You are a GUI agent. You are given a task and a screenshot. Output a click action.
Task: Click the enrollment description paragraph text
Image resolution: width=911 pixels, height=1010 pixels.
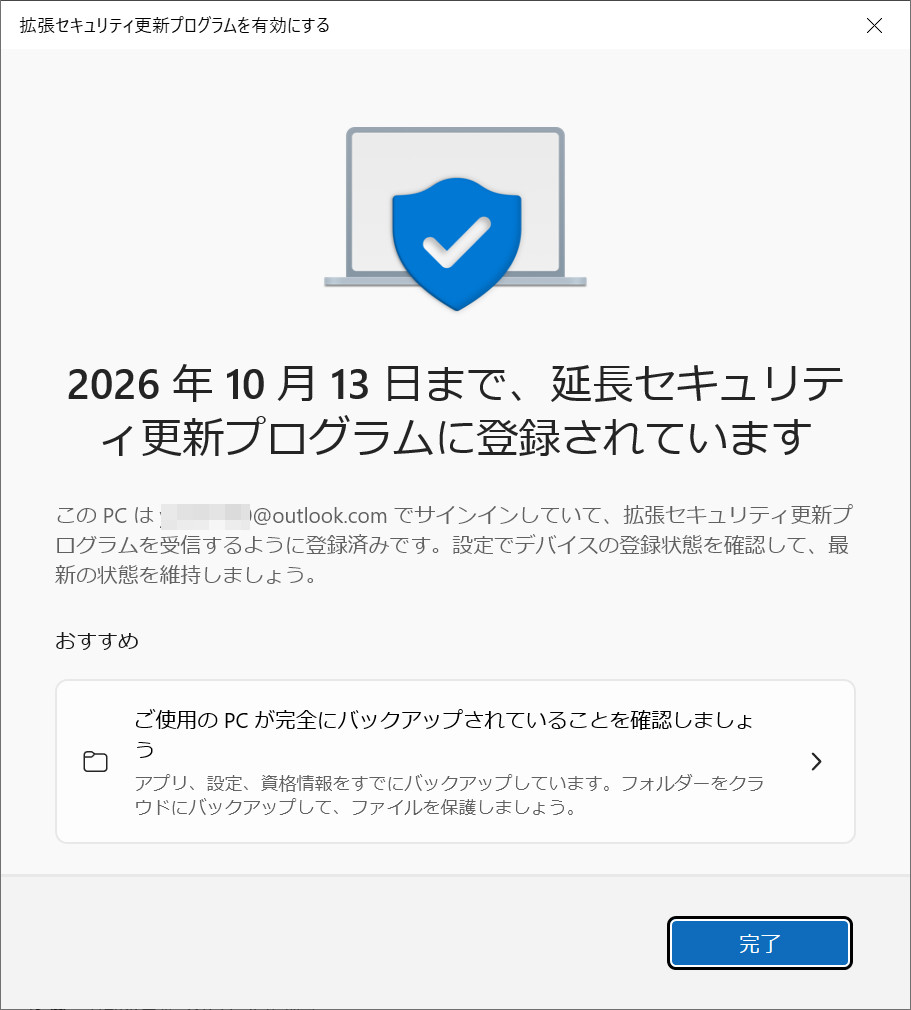pyautogui.click(x=454, y=545)
